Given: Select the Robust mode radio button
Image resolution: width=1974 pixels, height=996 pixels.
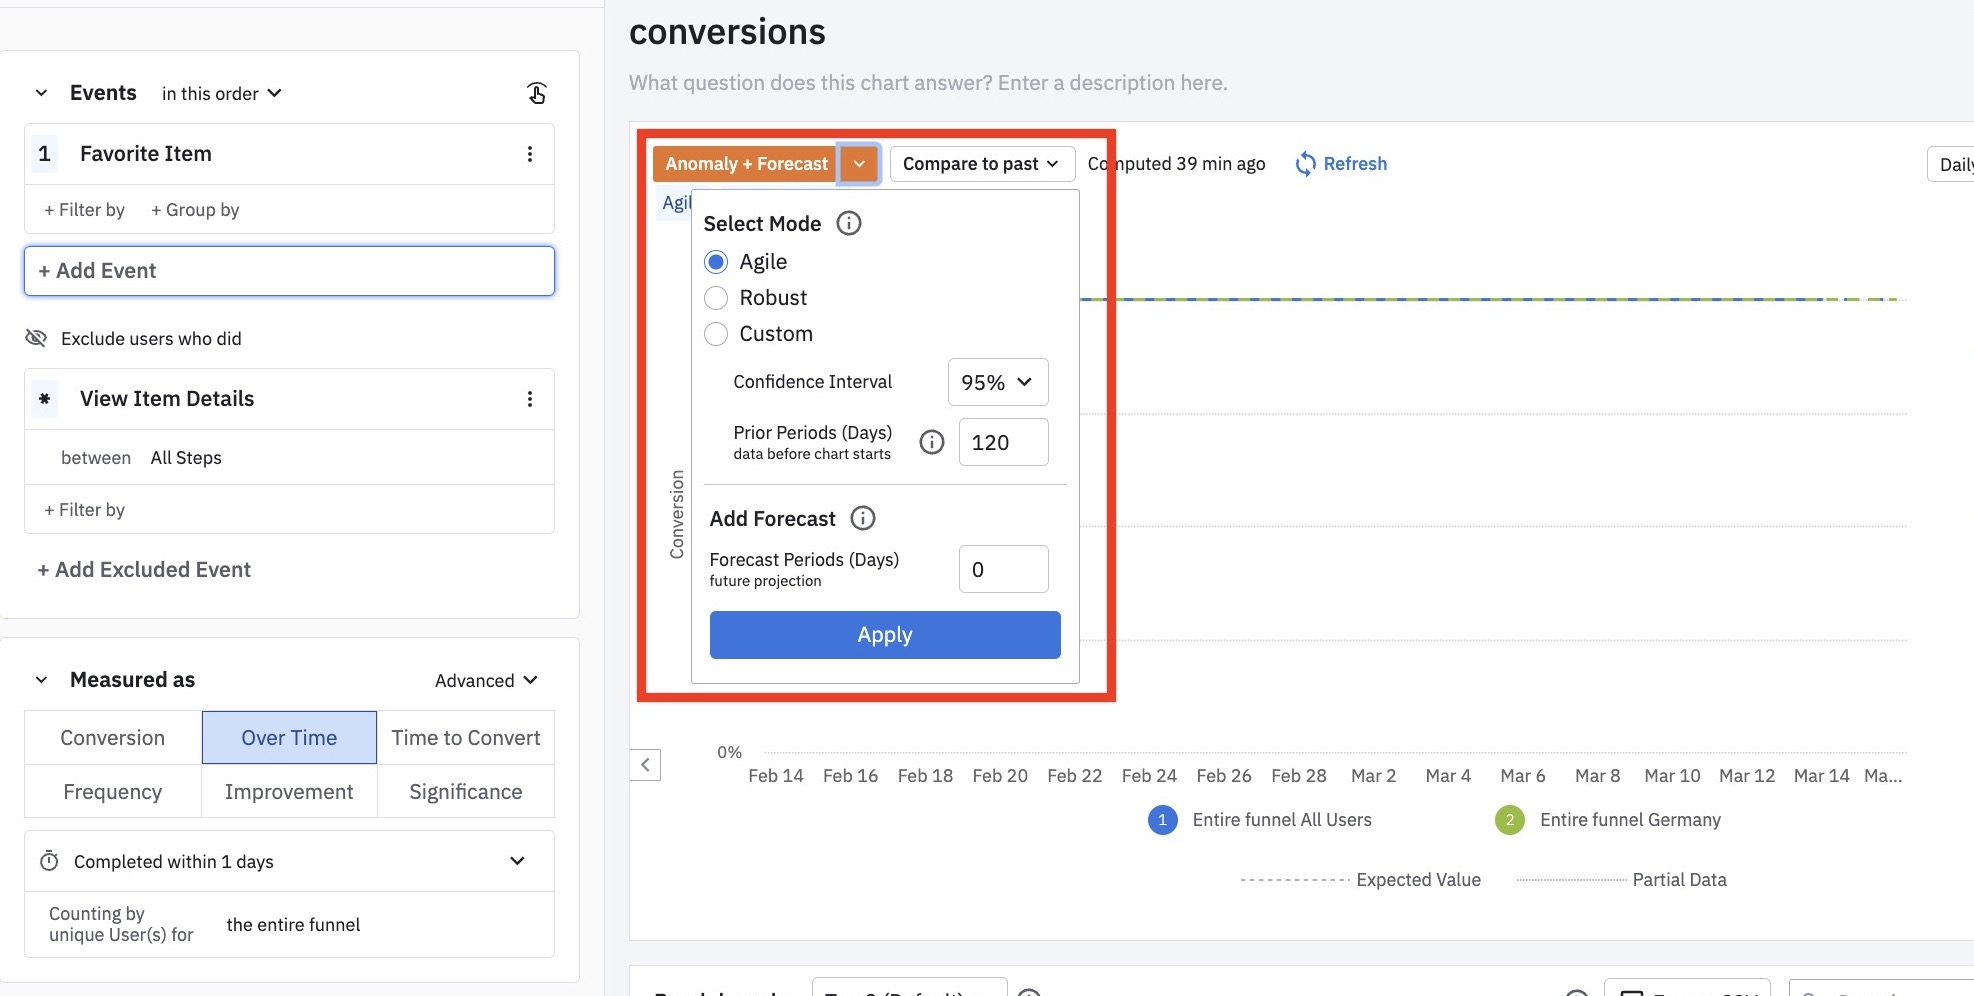Looking at the screenshot, I should [716, 298].
